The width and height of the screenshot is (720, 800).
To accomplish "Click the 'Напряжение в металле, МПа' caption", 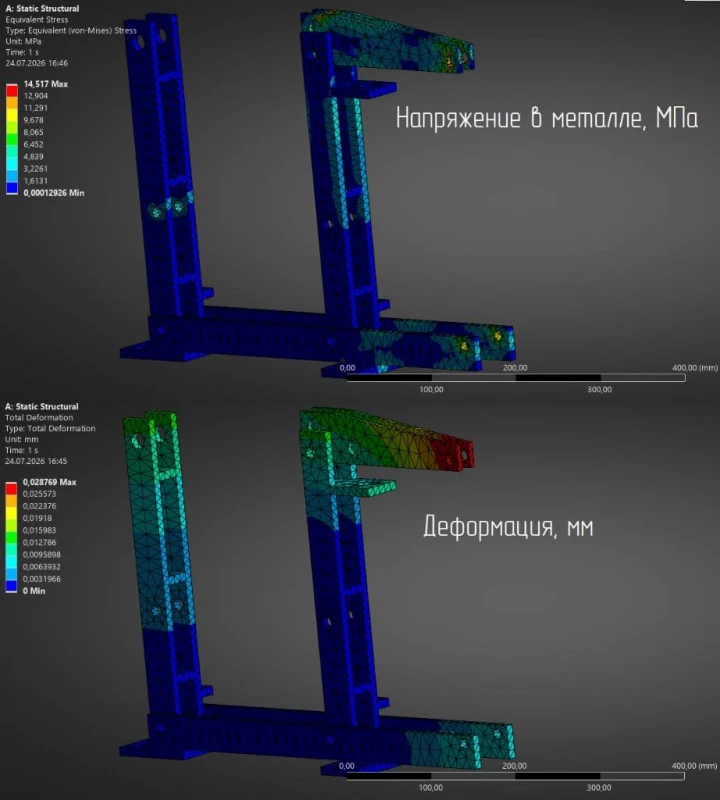I will tap(547, 118).
